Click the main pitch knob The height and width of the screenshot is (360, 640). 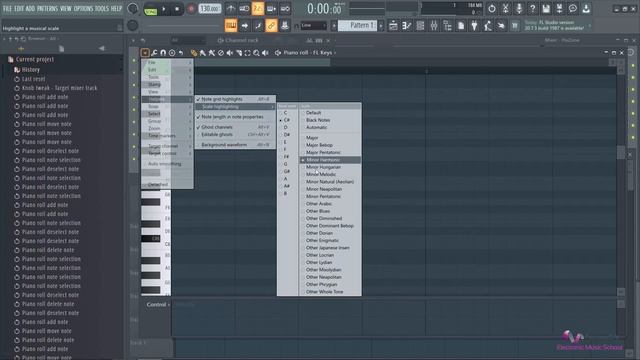click(x=132, y=26)
